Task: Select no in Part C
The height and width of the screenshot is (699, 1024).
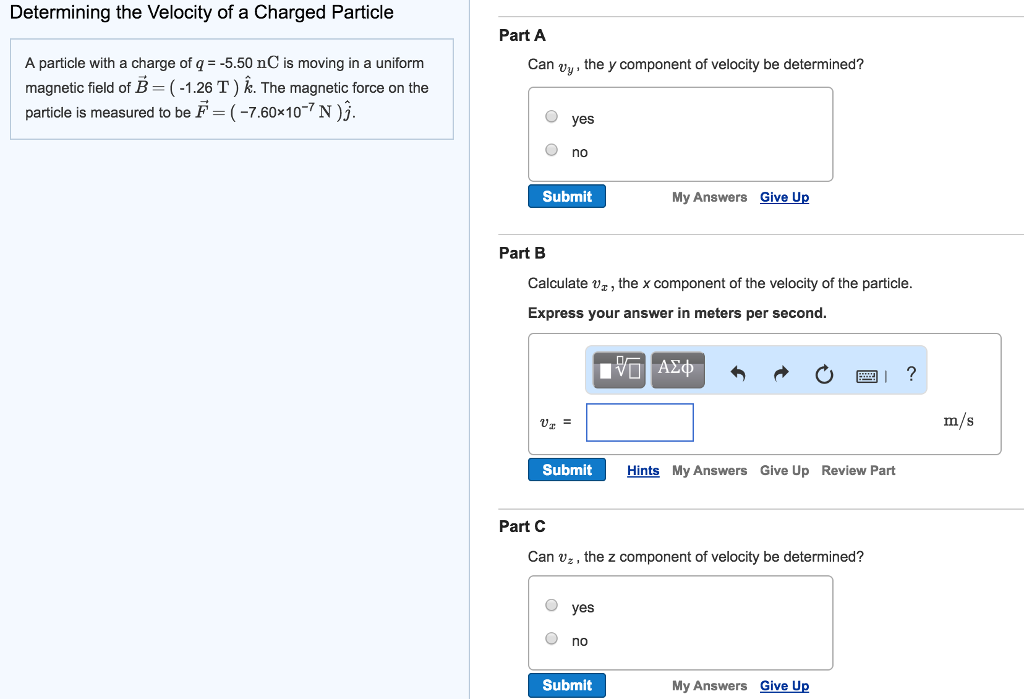Action: pos(551,637)
